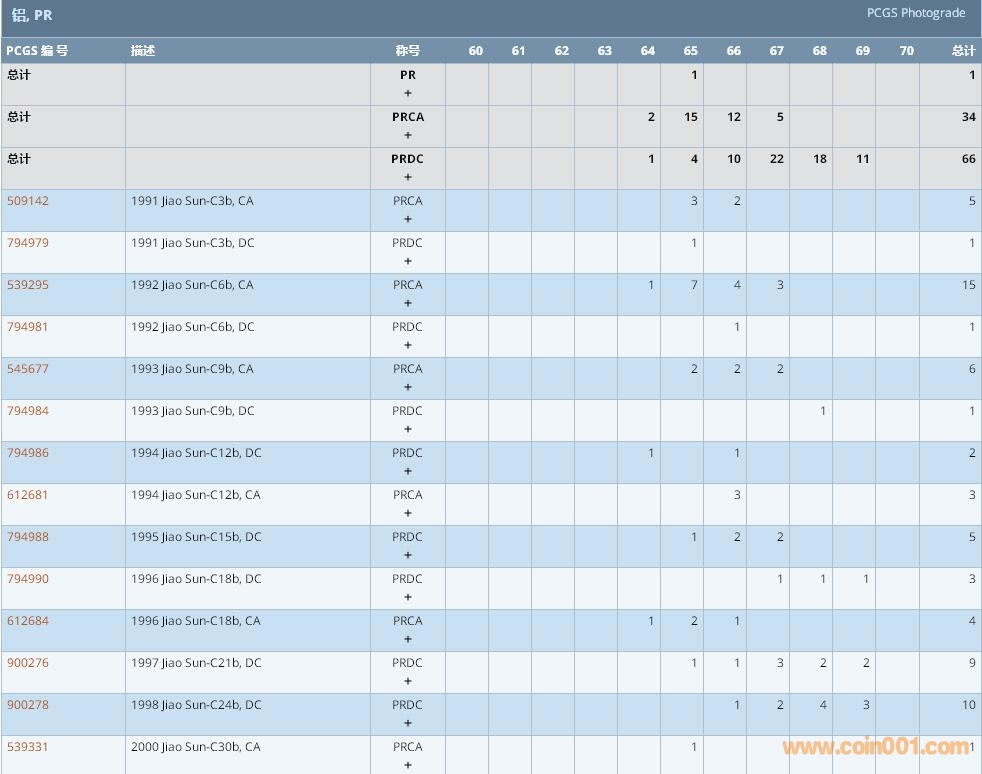This screenshot has width=982, height=774.
Task: Click the 1993 Jiao Sun-C9b, DC description
Action: click(x=193, y=411)
